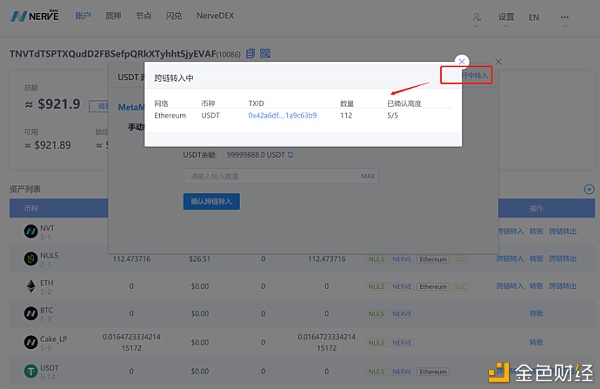Switch language to EN
600x389 pixels.
click(x=534, y=18)
